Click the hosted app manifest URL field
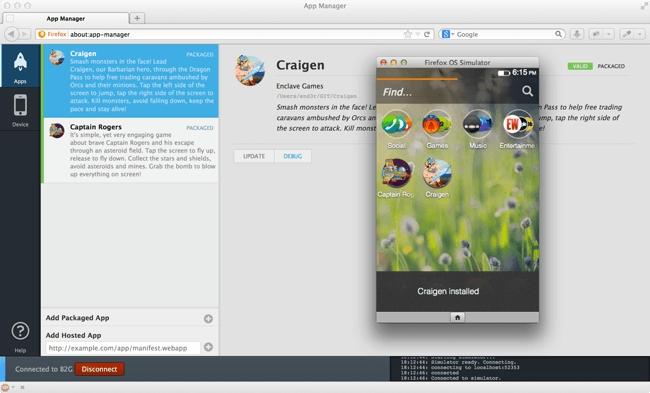This screenshot has width=650, height=393. tap(123, 348)
